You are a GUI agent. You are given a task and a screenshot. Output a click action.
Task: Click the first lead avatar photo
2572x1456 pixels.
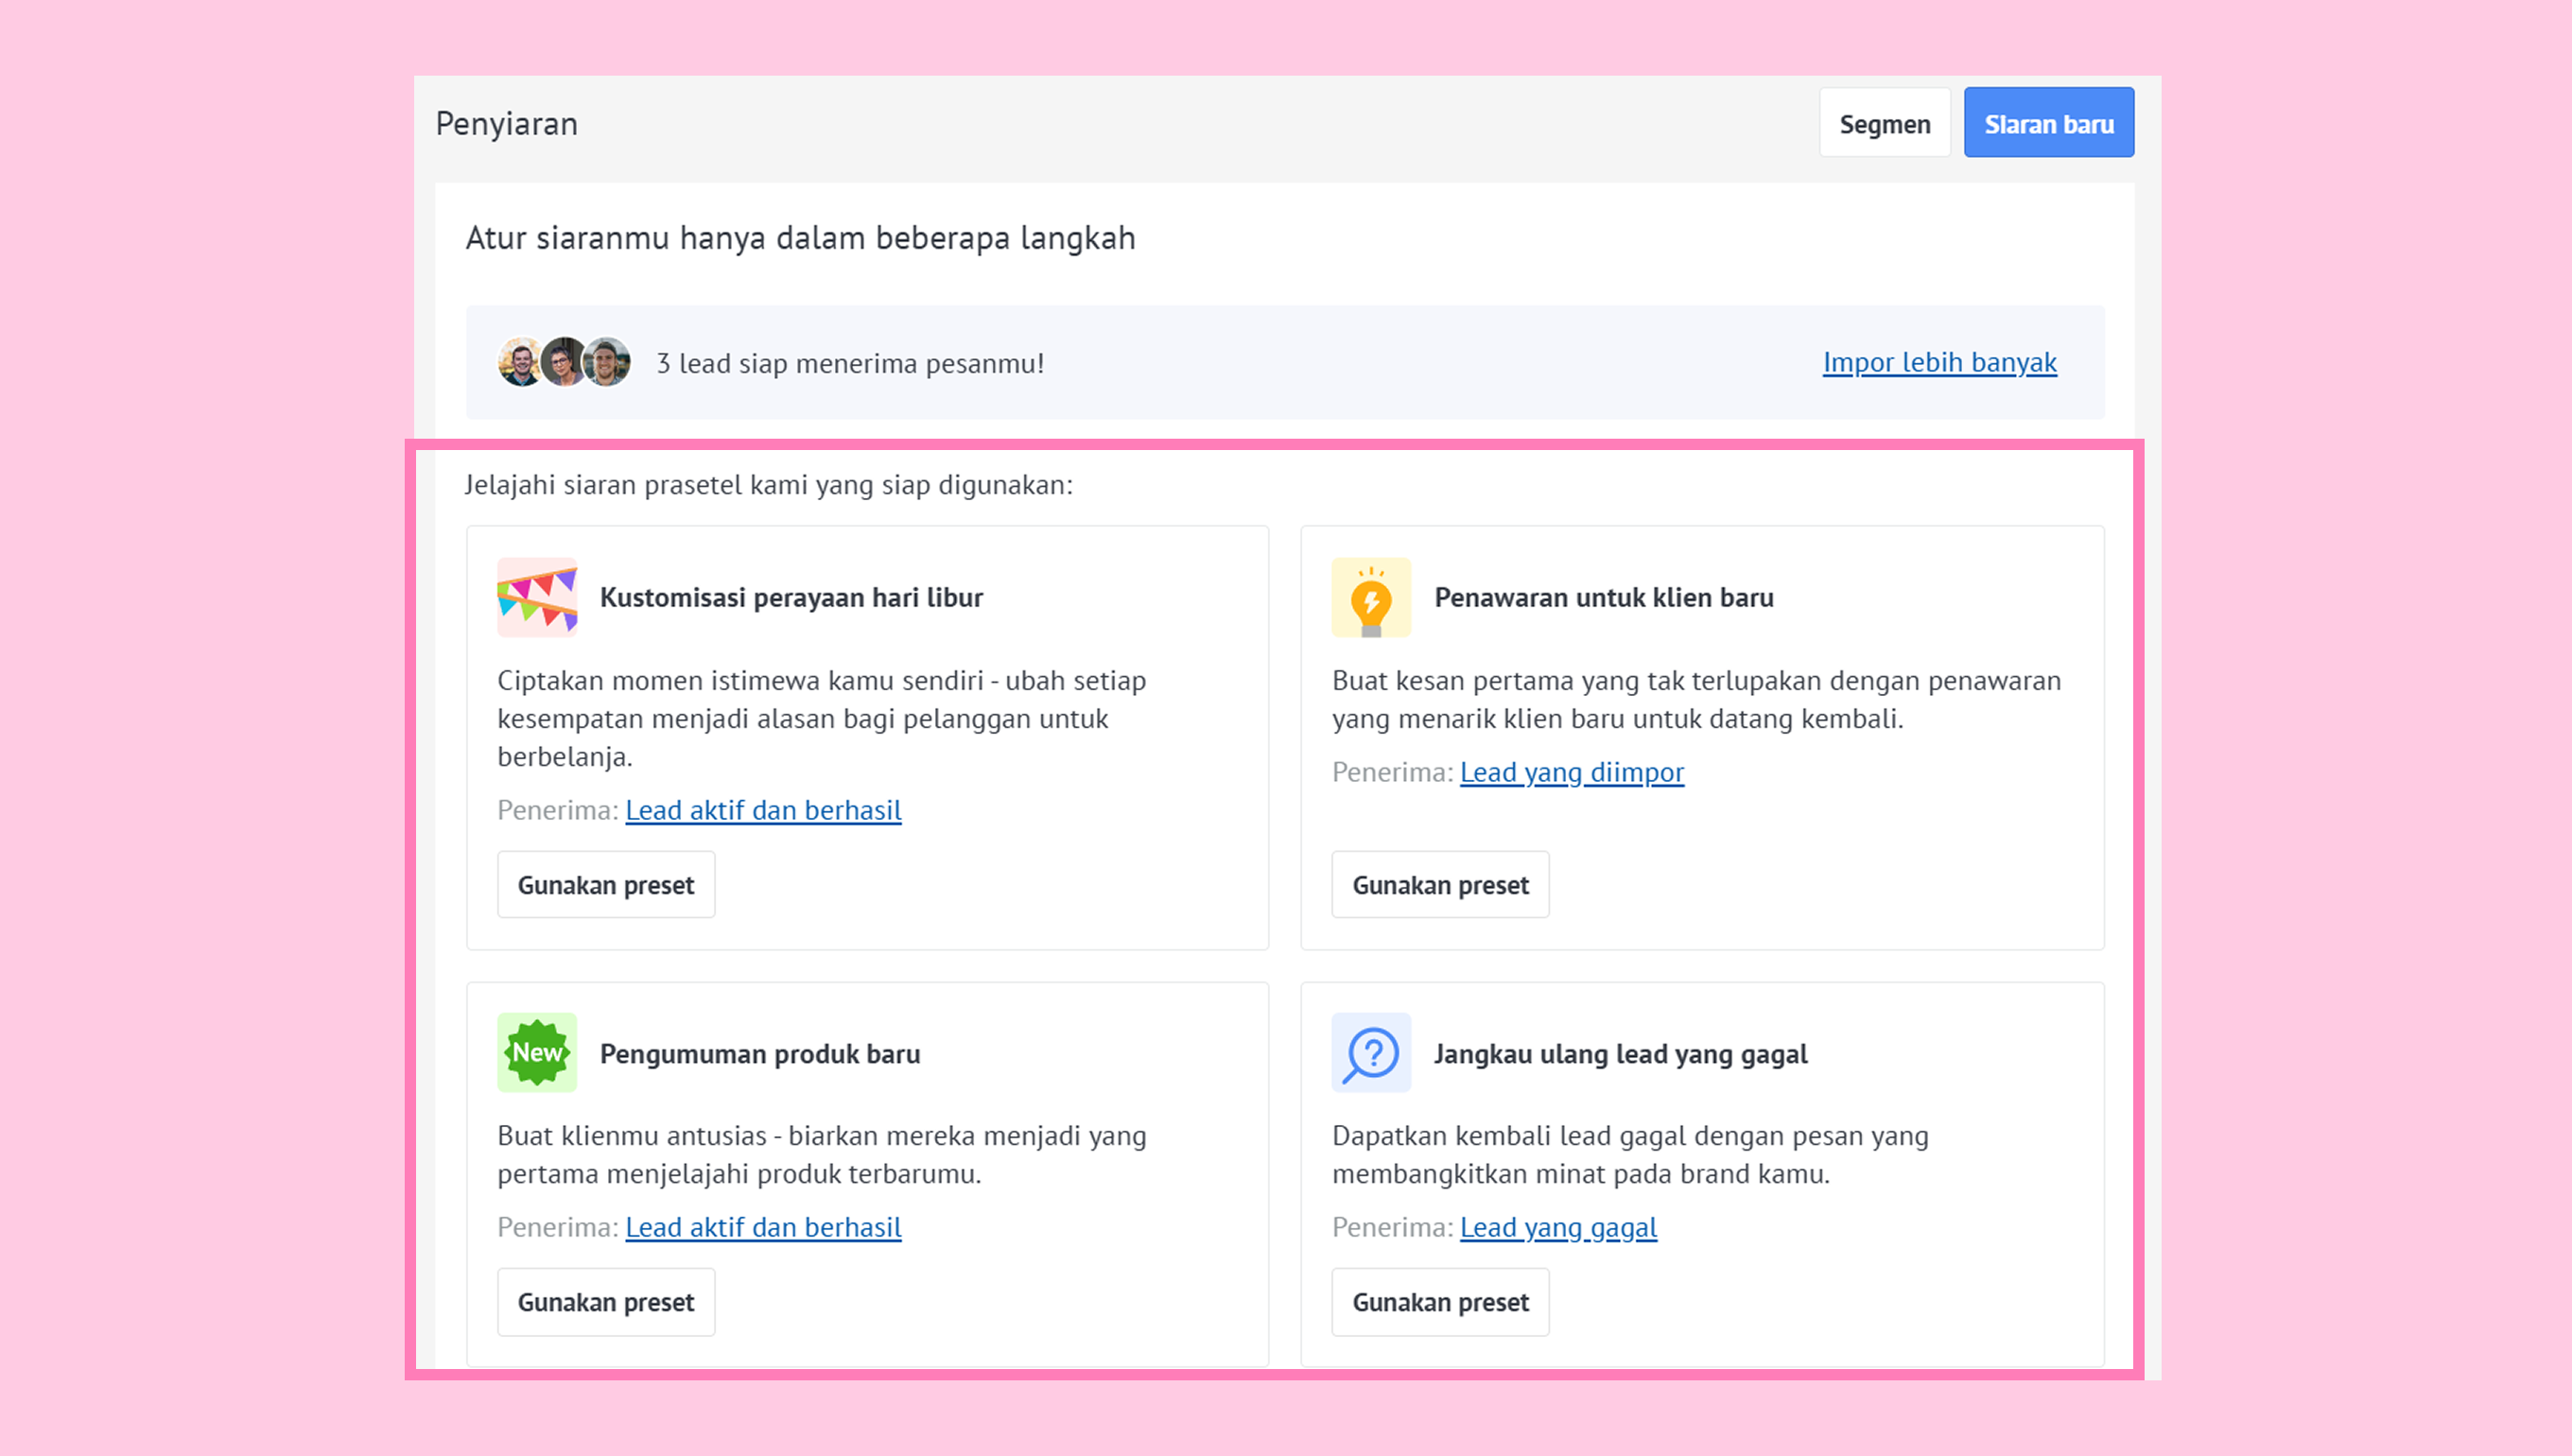point(520,362)
